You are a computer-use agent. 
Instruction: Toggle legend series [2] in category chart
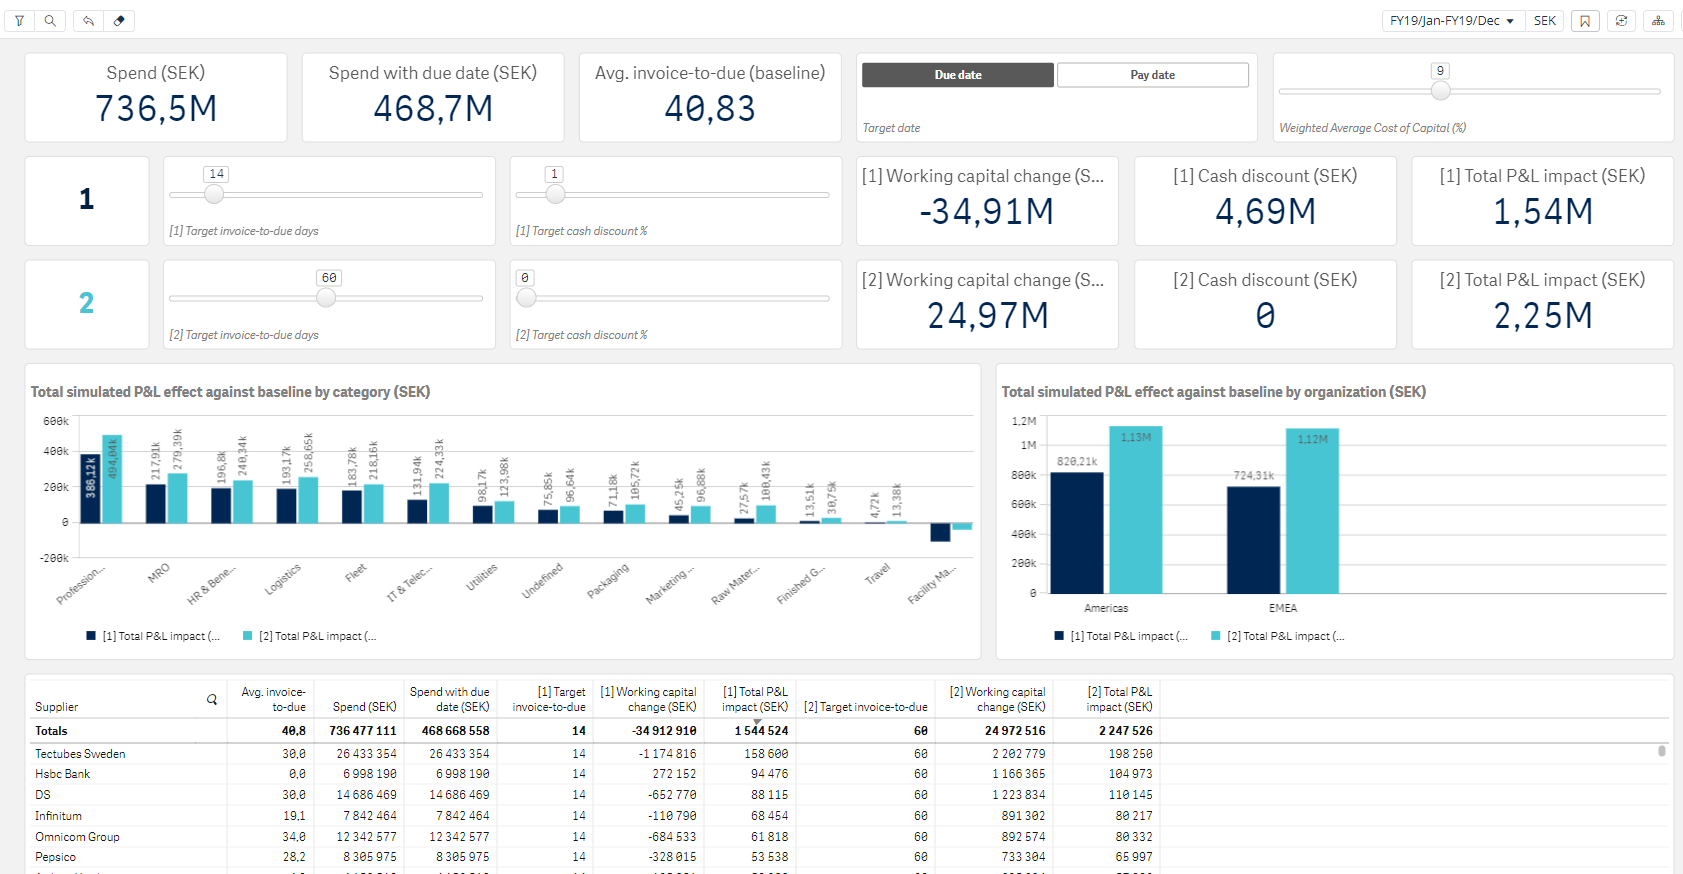310,636
